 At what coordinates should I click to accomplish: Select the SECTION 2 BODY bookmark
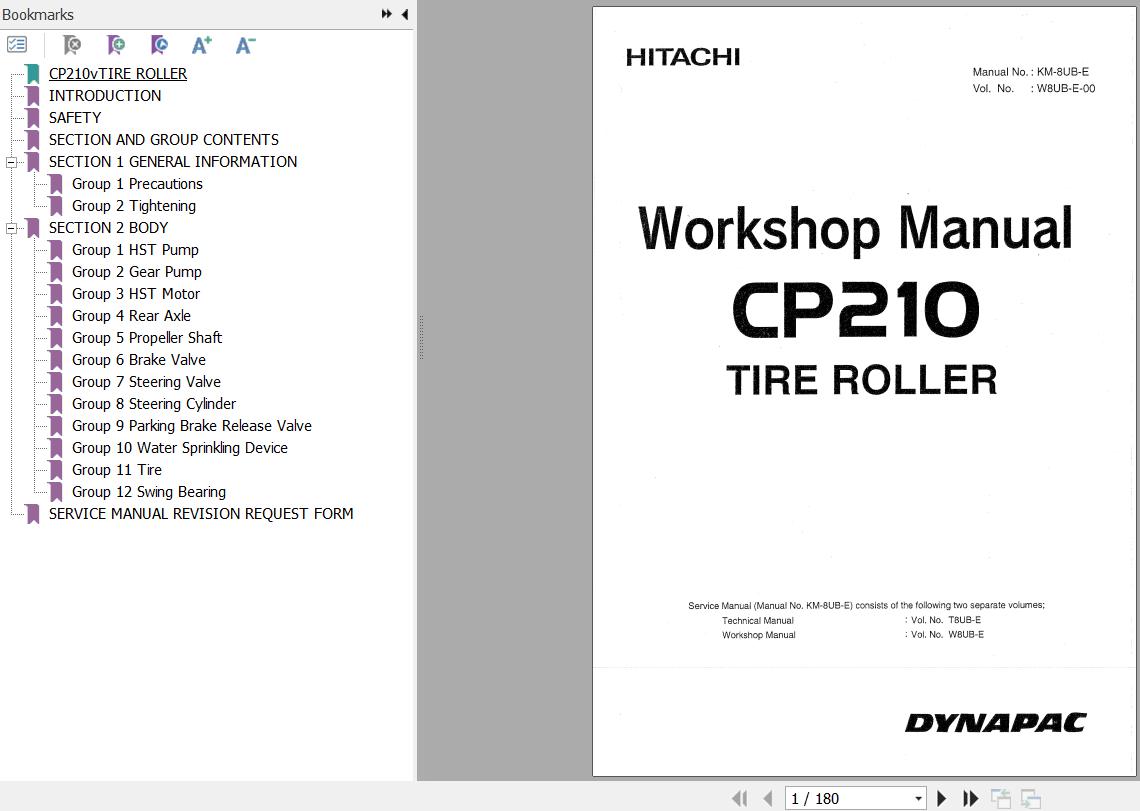point(108,228)
